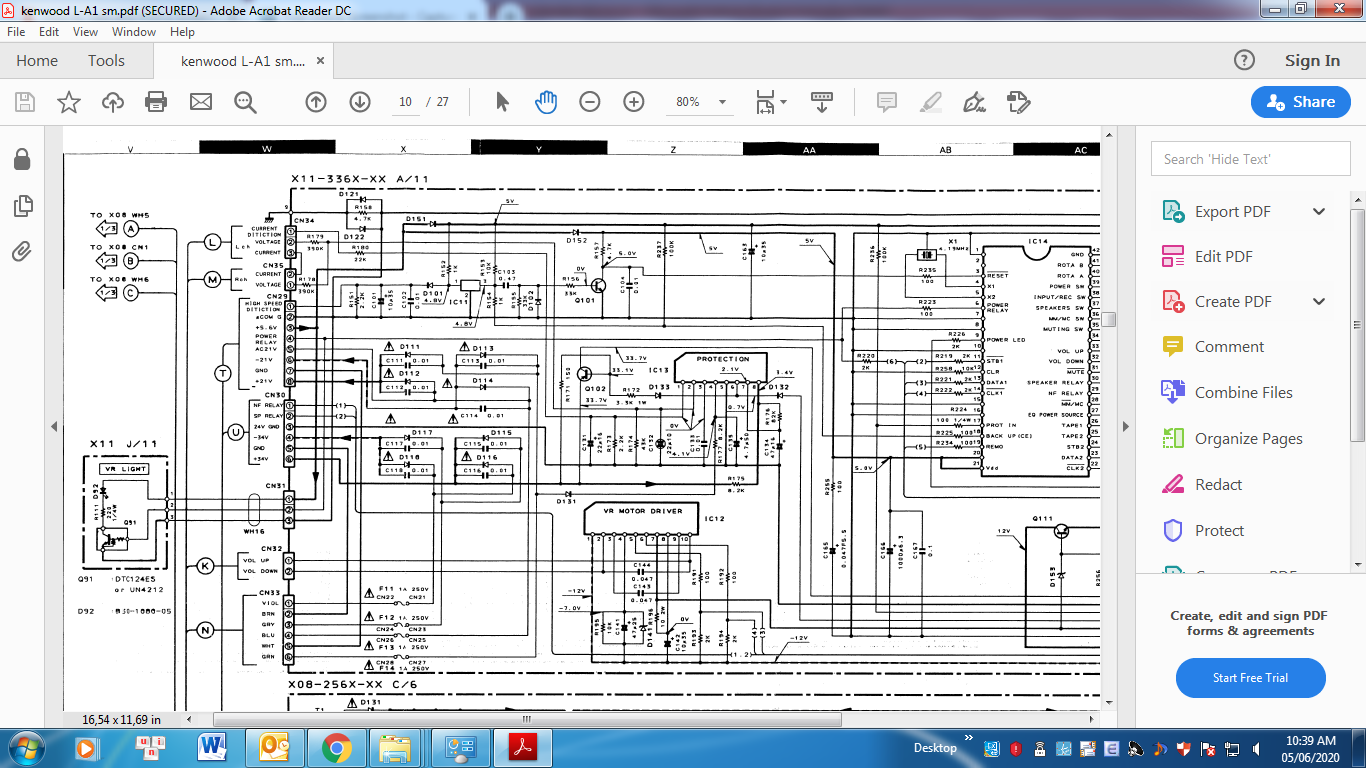The width and height of the screenshot is (1366, 768).
Task: Click the Sign In link
Action: tap(1312, 61)
